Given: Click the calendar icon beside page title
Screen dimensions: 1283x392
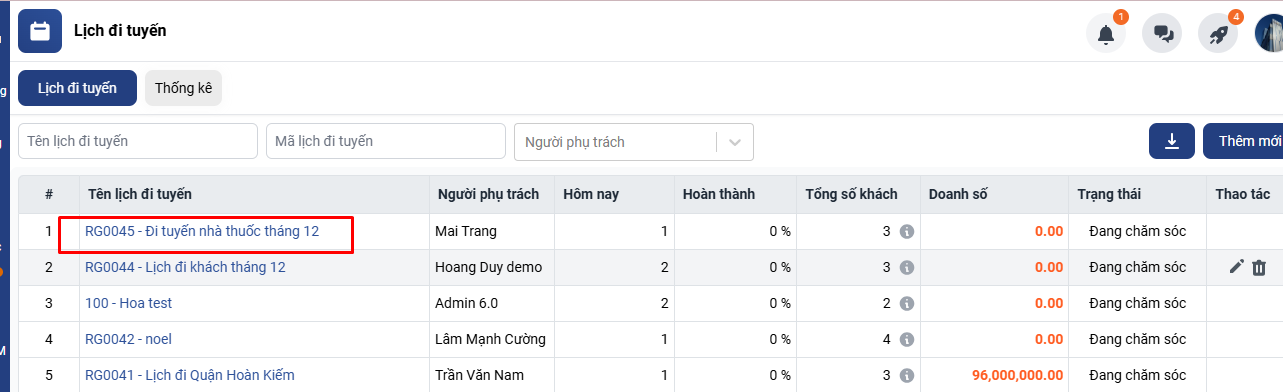Looking at the screenshot, I should click(40, 31).
